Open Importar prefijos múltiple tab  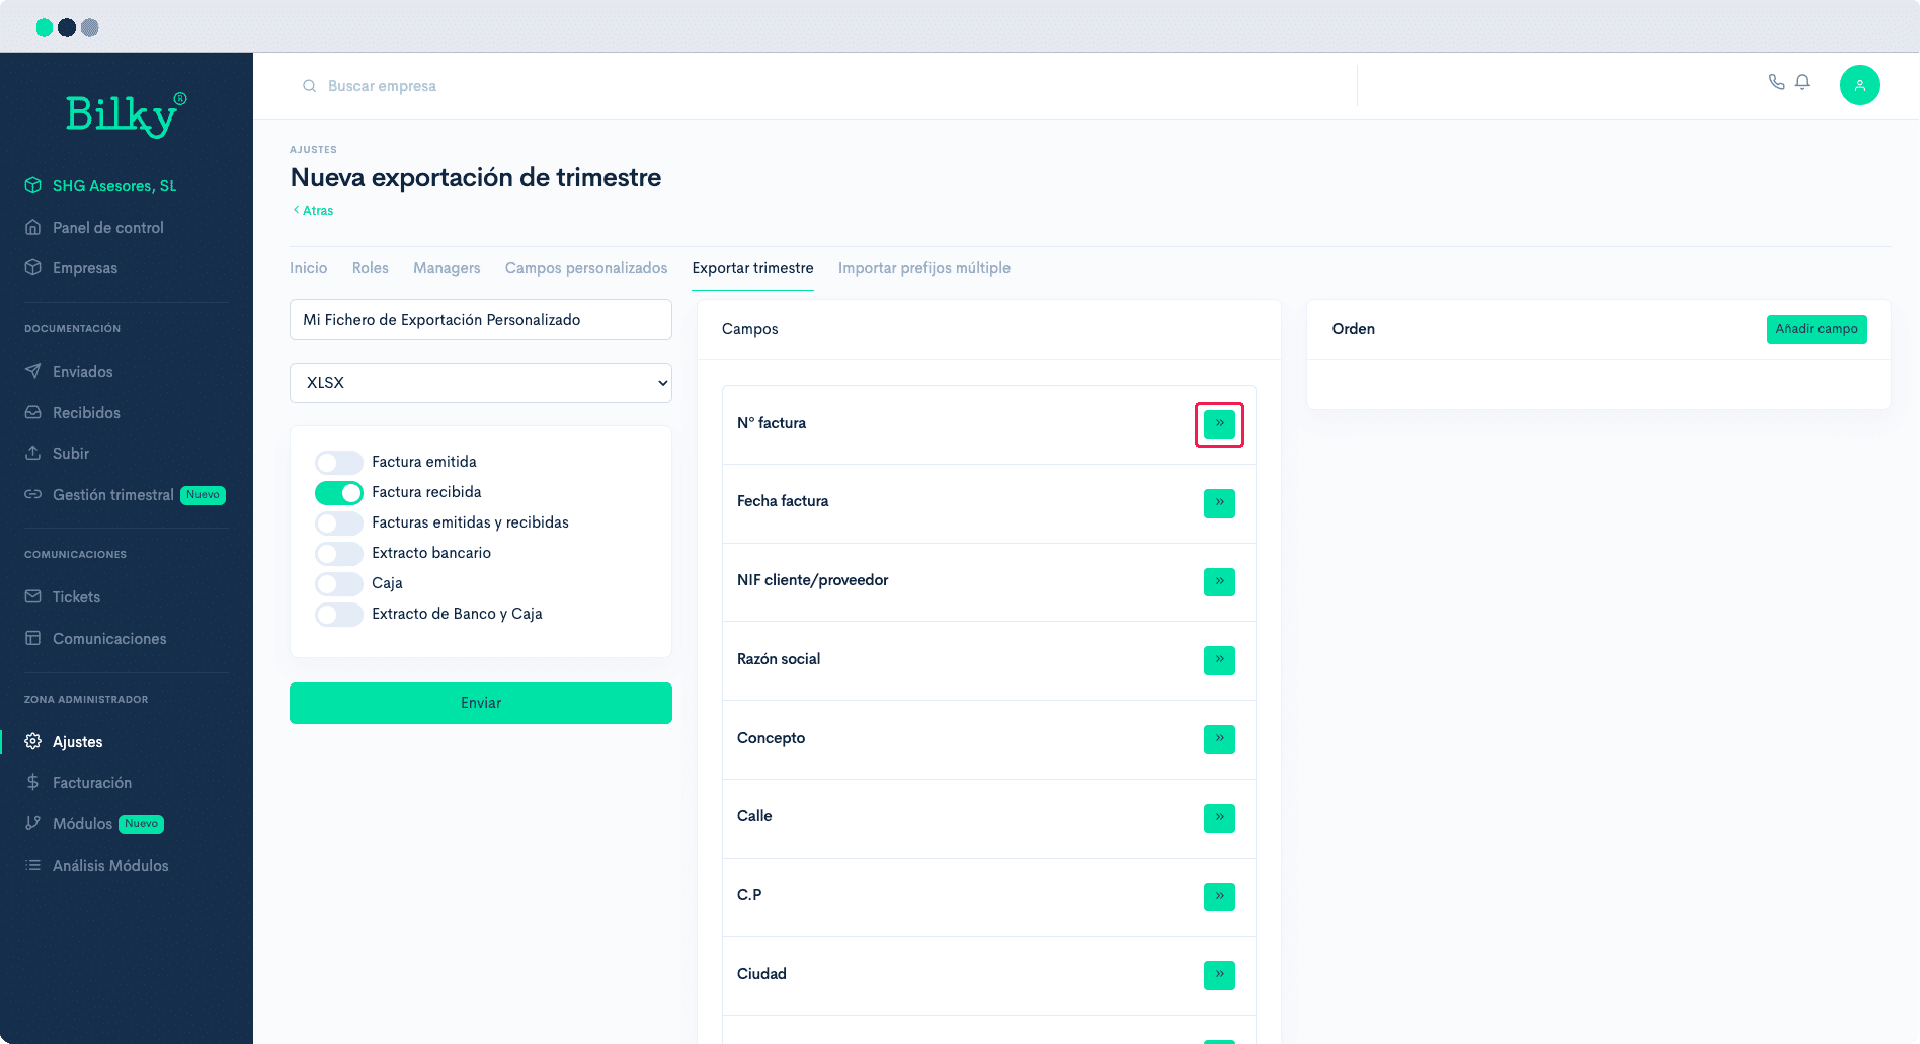pos(924,268)
